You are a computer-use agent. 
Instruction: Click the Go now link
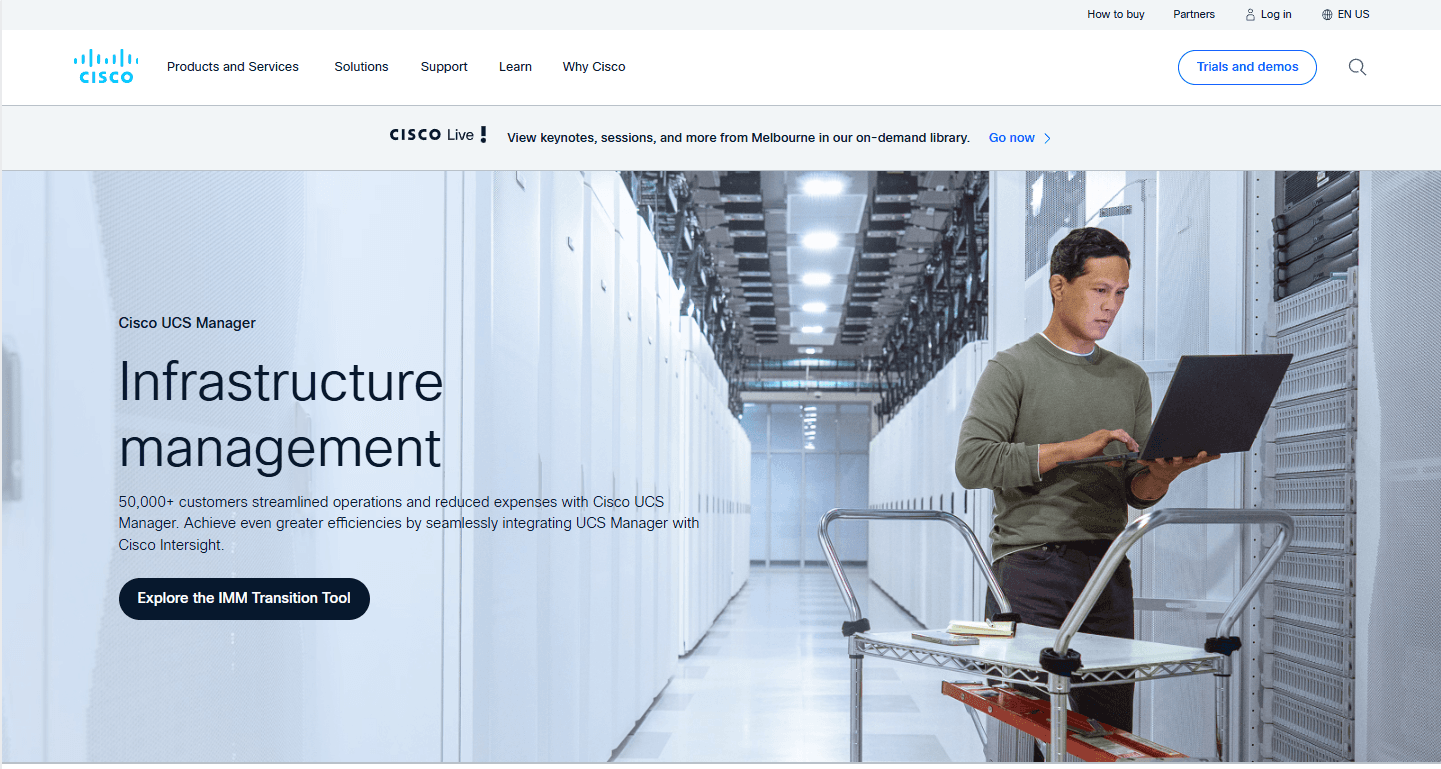click(x=1012, y=138)
